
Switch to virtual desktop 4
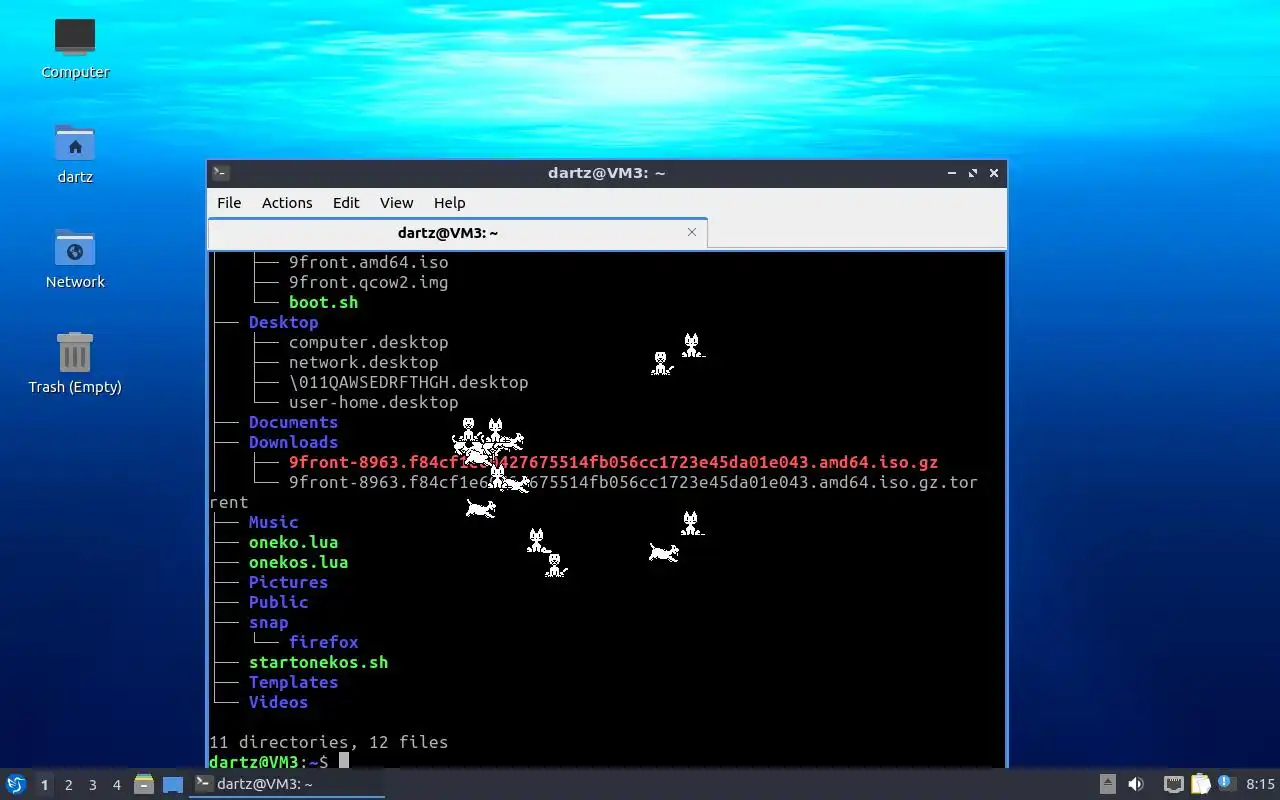tap(116, 785)
